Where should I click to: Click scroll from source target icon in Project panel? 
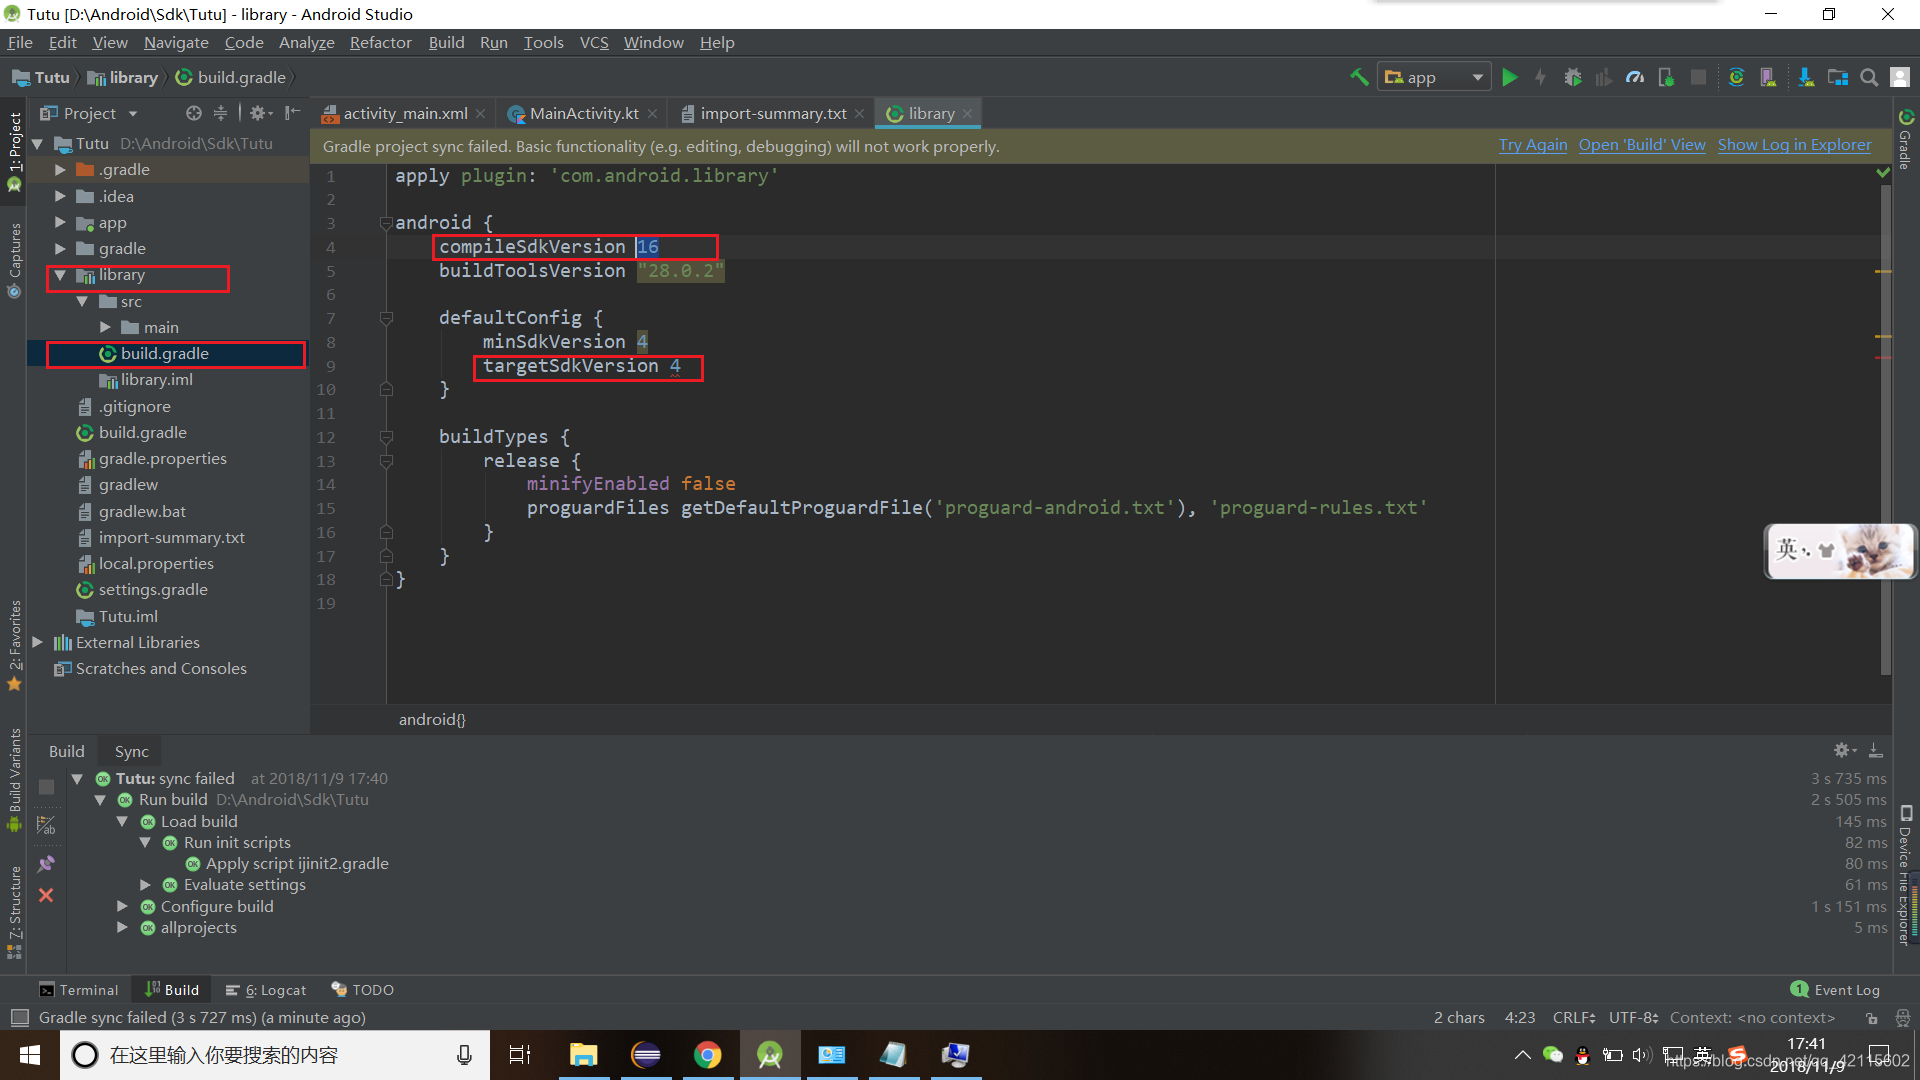click(194, 113)
